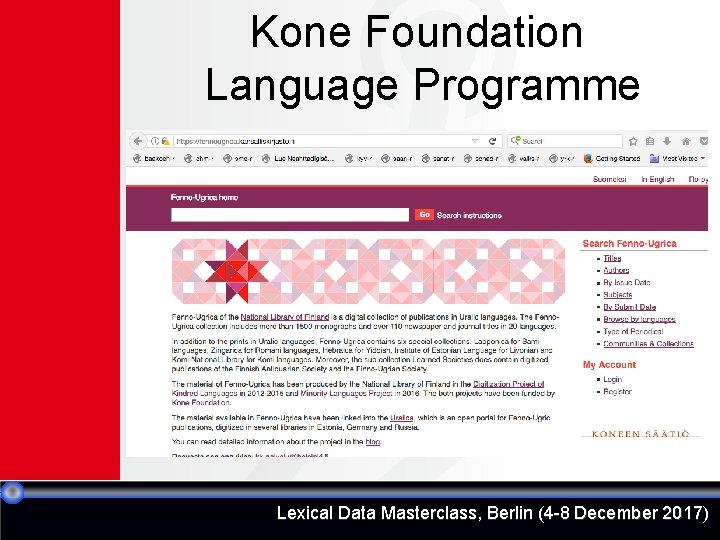
Task: Open the Getting Started Firefox bookmark
Action: pyautogui.click(x=612, y=158)
